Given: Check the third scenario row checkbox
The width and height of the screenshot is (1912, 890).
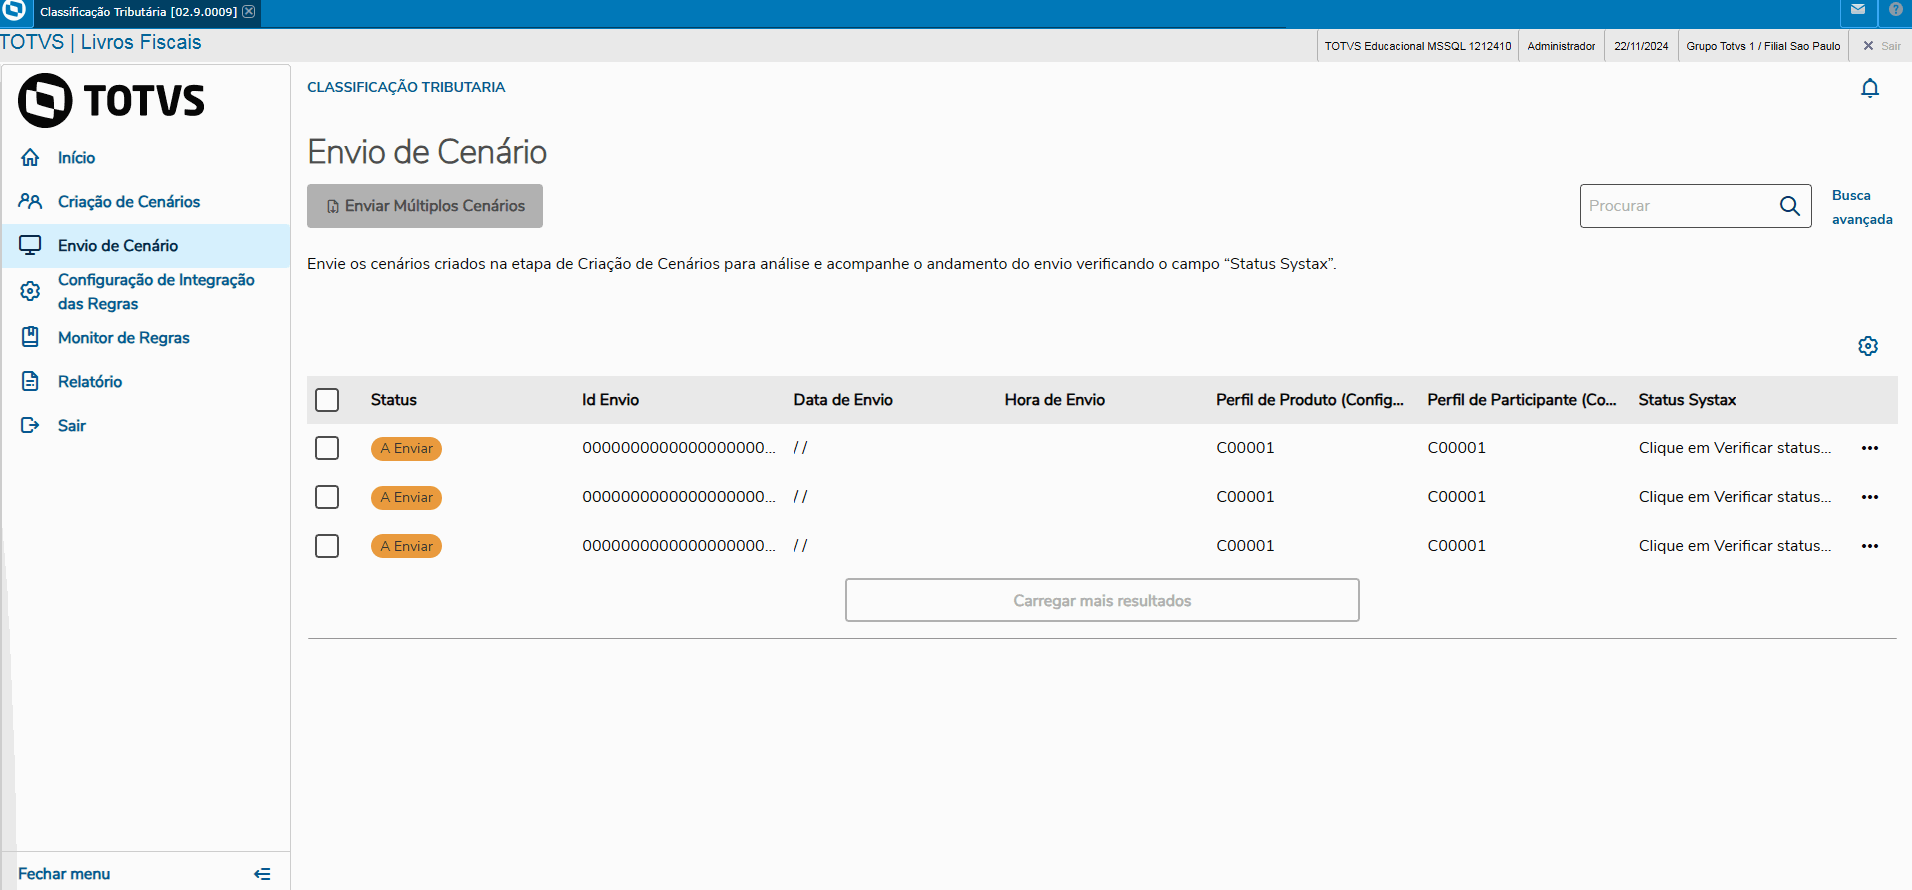Looking at the screenshot, I should (327, 546).
